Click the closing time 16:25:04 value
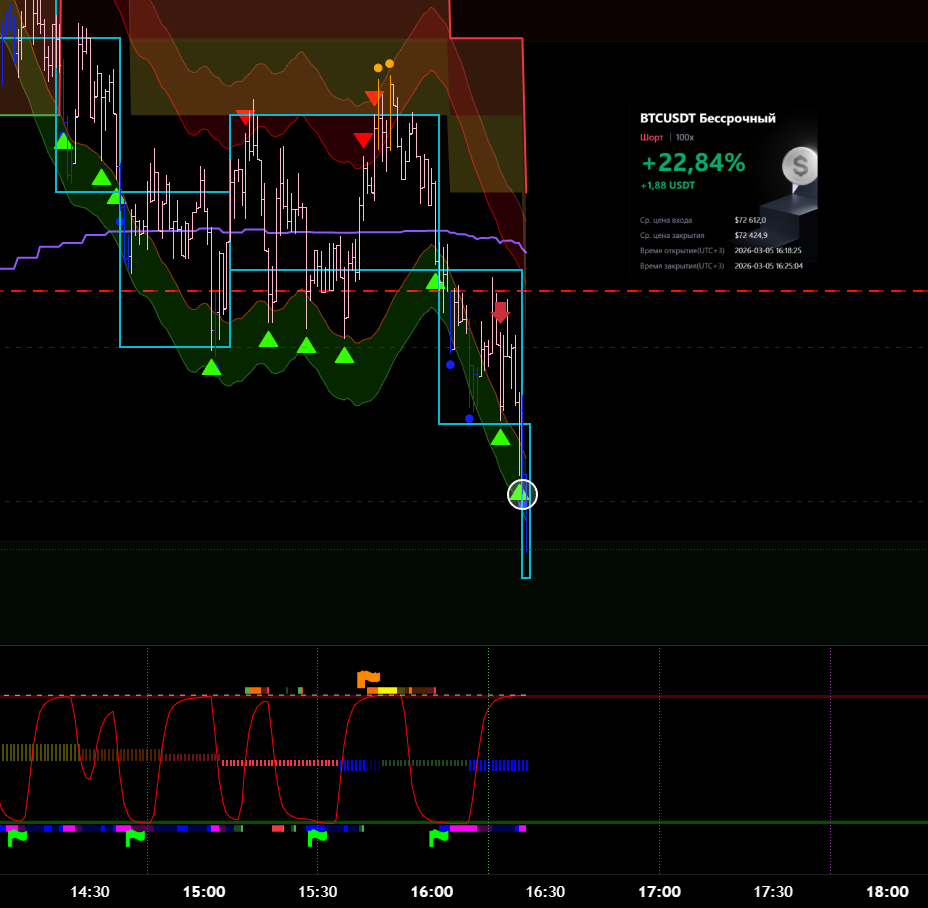 [x=768, y=266]
